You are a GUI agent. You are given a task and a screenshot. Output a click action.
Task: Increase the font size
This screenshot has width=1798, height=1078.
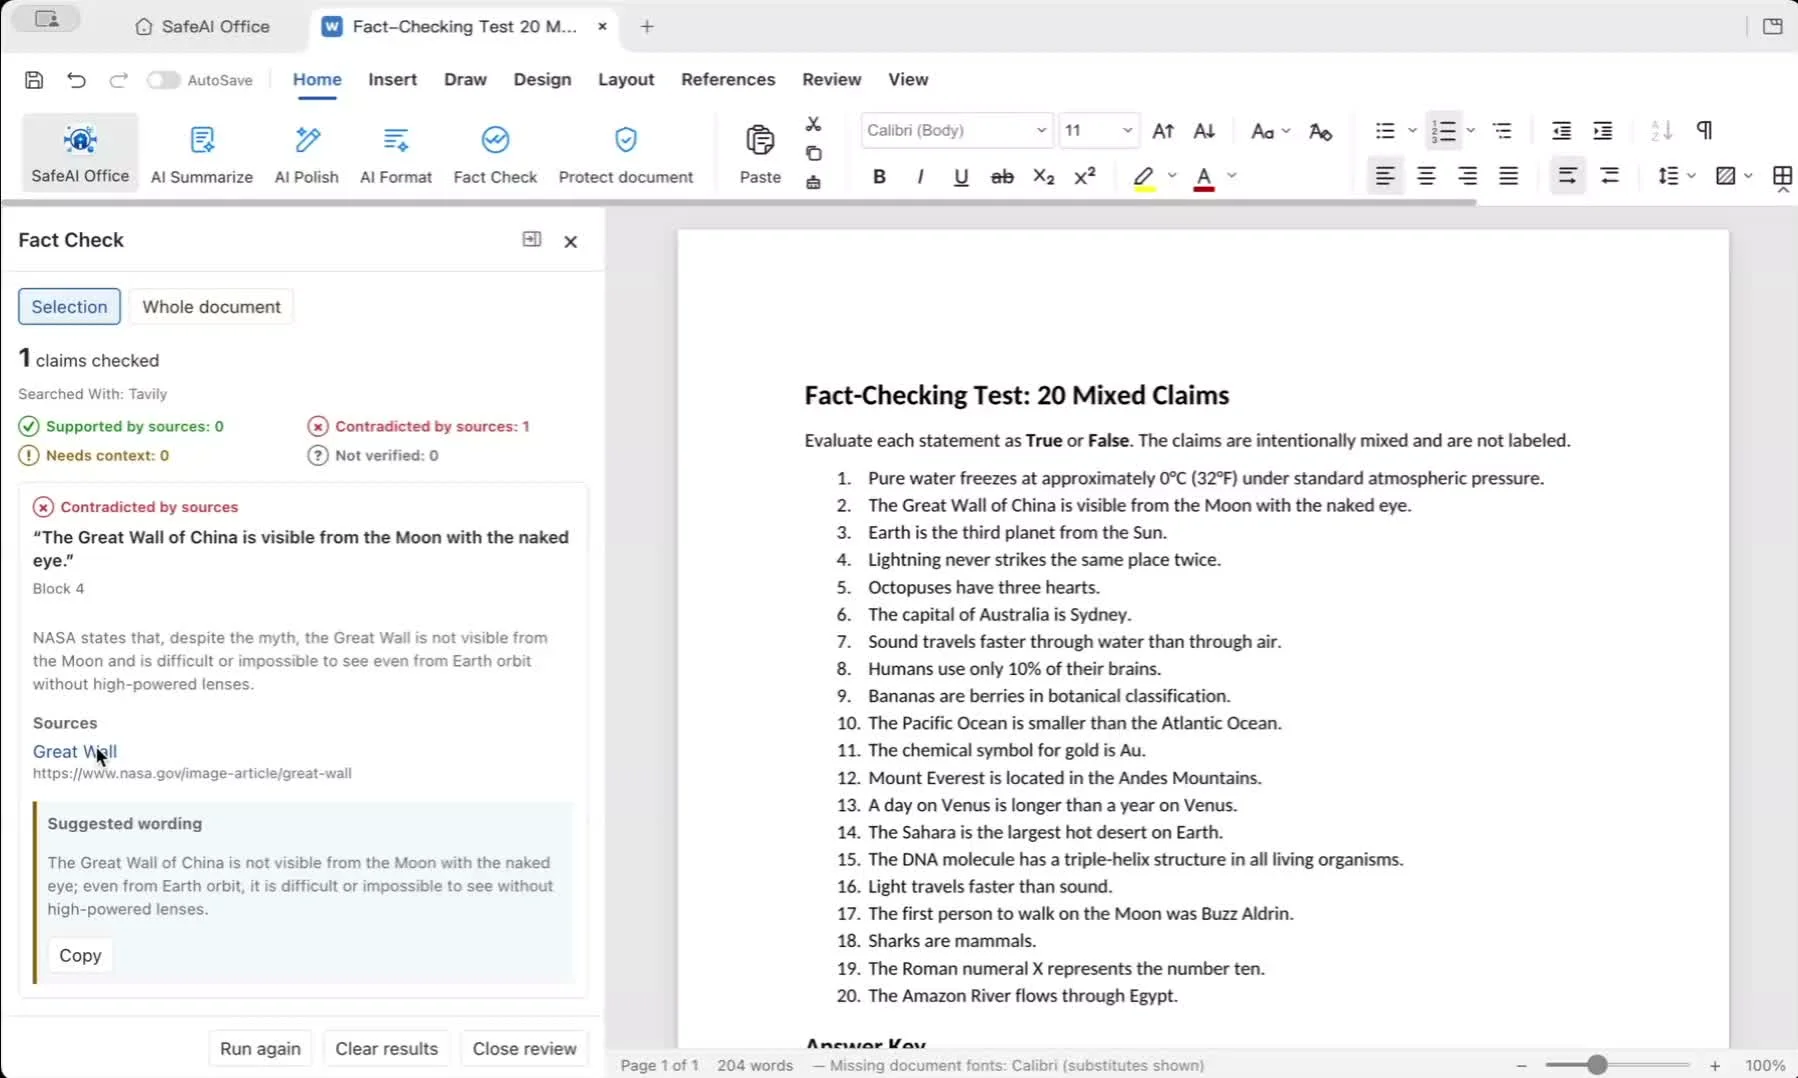[1163, 131]
